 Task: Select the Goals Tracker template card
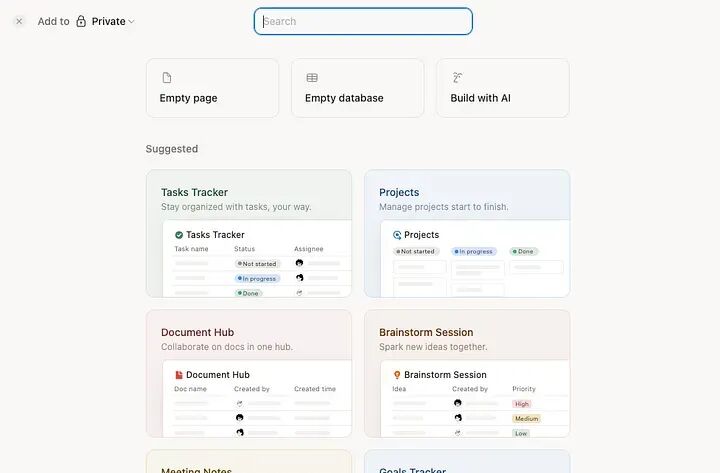pos(467,462)
